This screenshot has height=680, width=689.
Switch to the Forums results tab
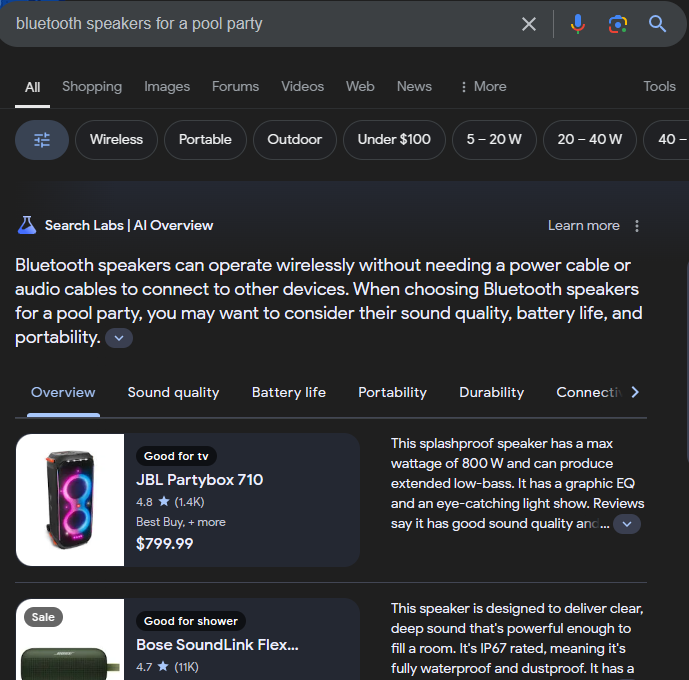235,87
